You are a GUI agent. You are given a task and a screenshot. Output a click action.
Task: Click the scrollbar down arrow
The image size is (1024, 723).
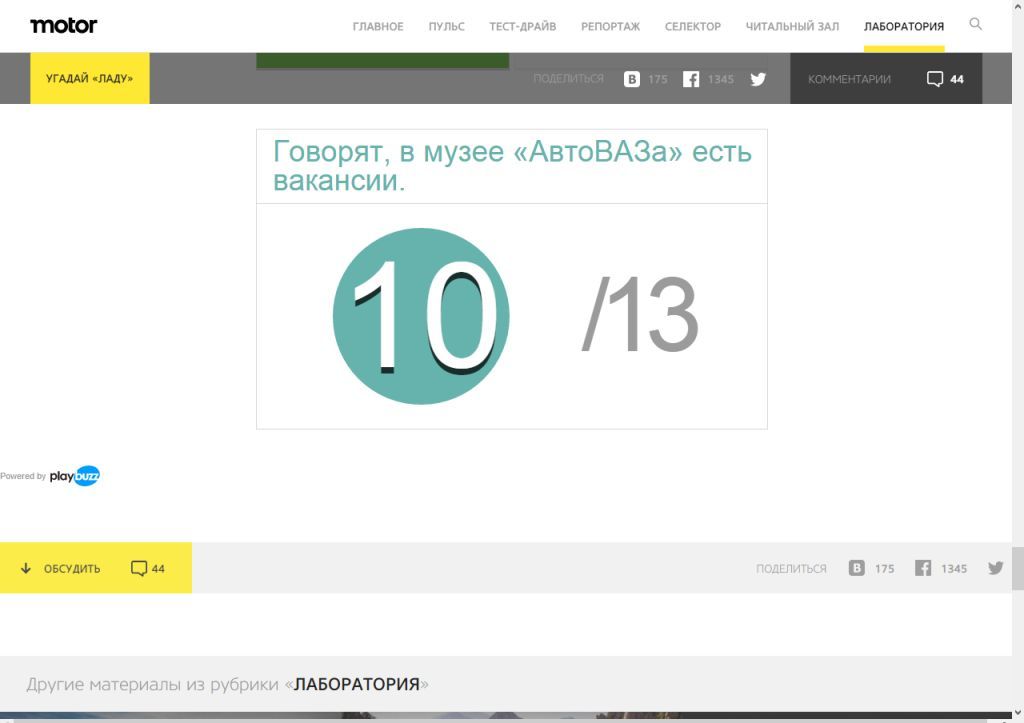[x=1018, y=713]
